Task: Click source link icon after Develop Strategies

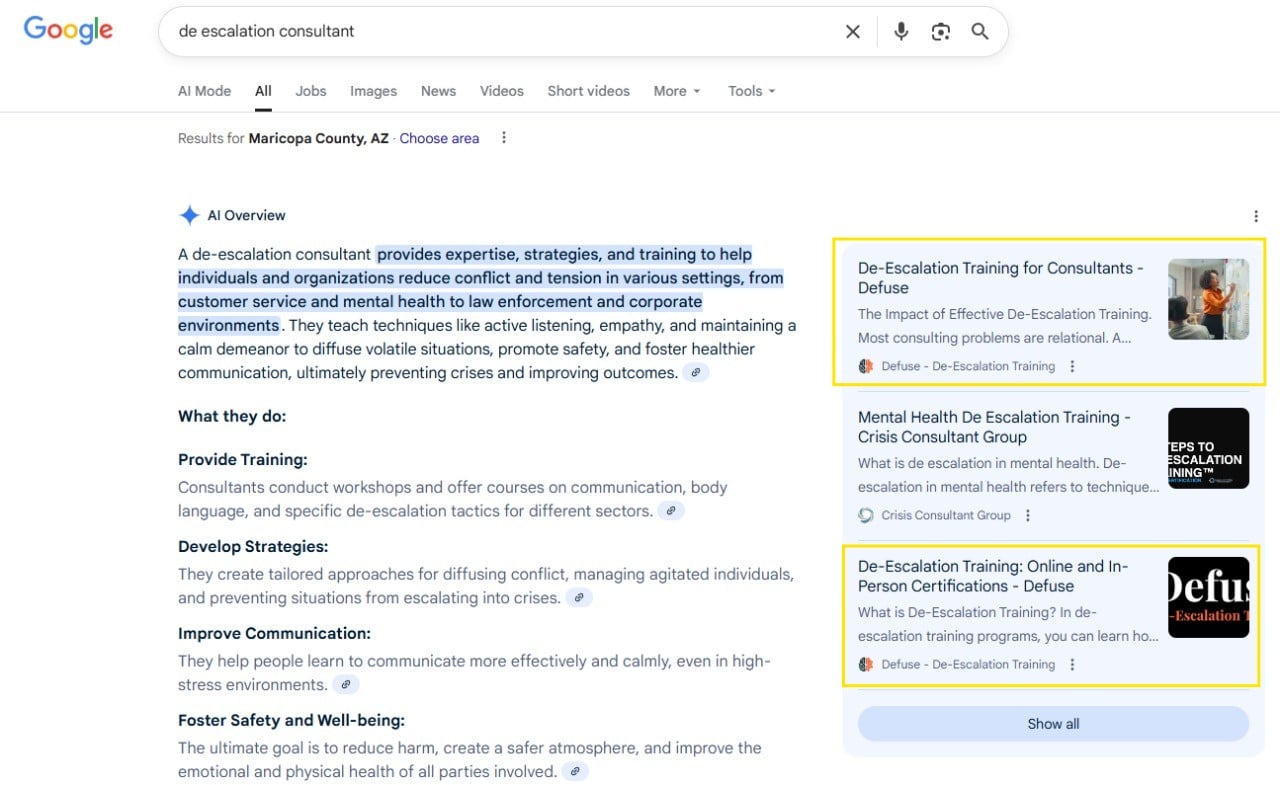Action: (x=579, y=598)
